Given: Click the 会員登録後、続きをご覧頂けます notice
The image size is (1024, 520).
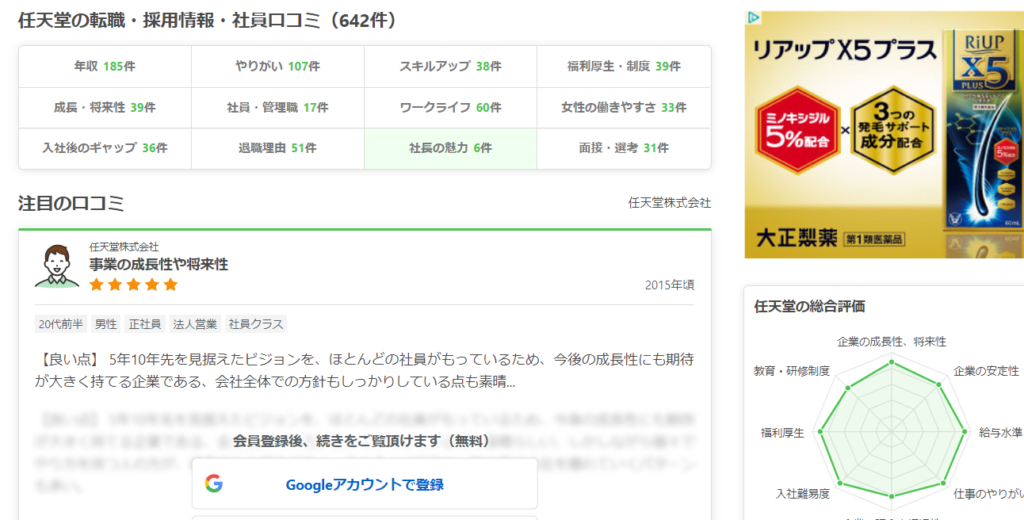Looking at the screenshot, I should pos(364,441).
